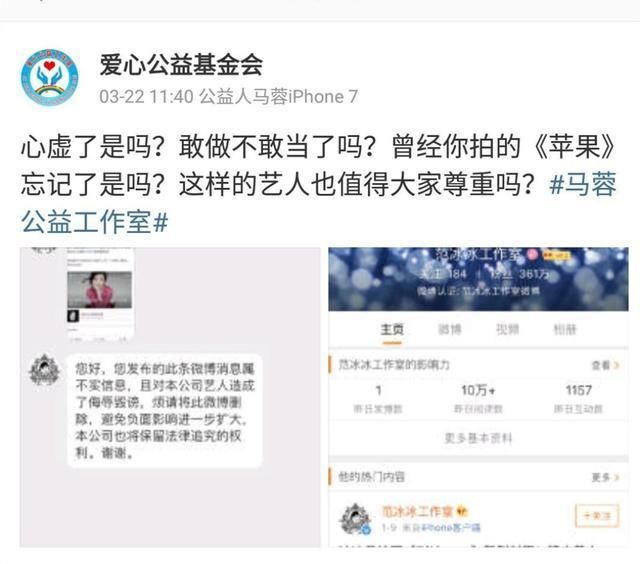Open the right attached profile screenshot image
The width and height of the screenshot is (640, 564).
coord(478,397)
